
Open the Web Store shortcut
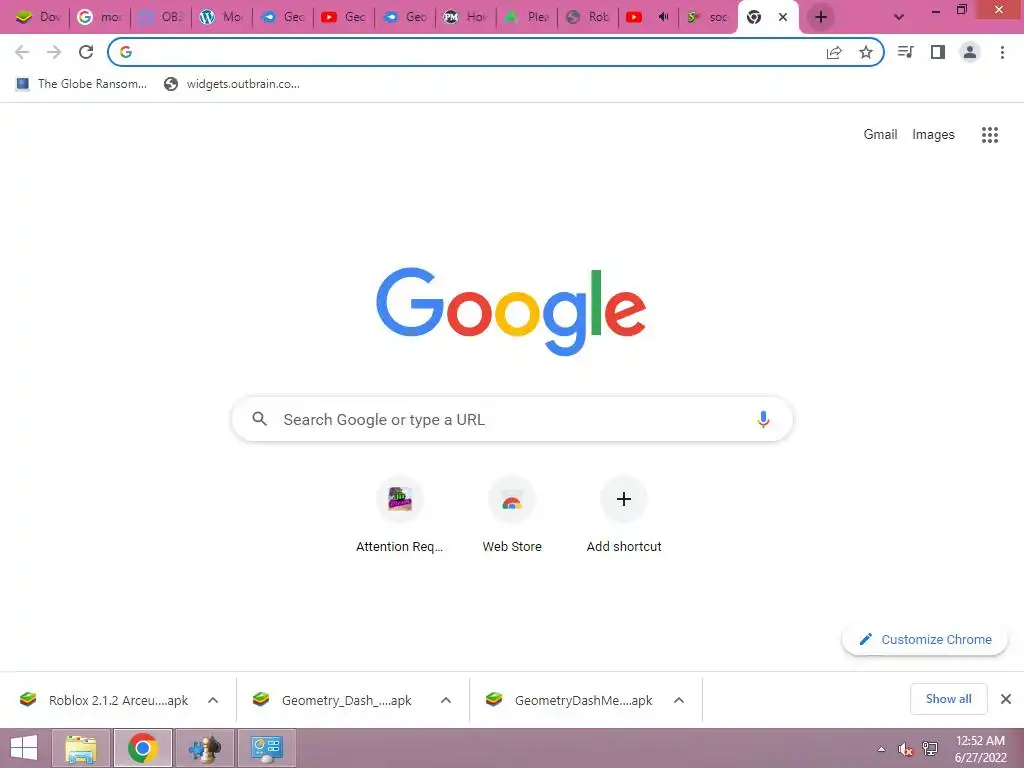pyautogui.click(x=512, y=516)
